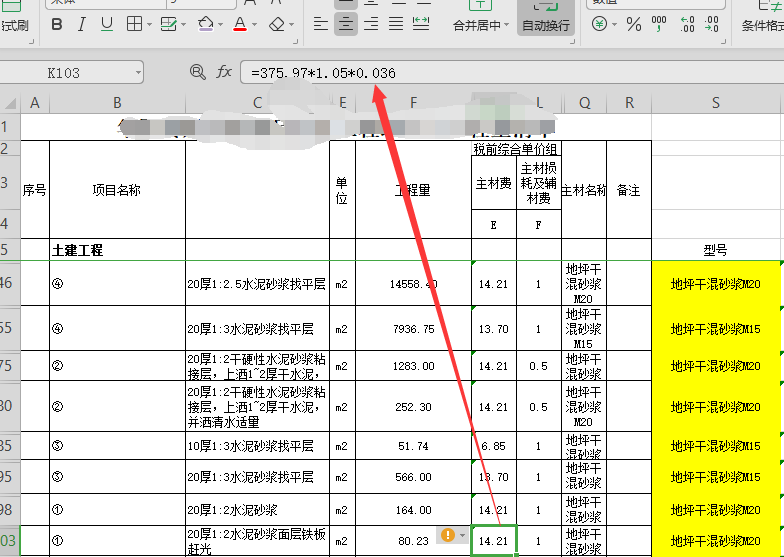Open the clear eraser dropdown arrow

pyautogui.click(x=292, y=24)
